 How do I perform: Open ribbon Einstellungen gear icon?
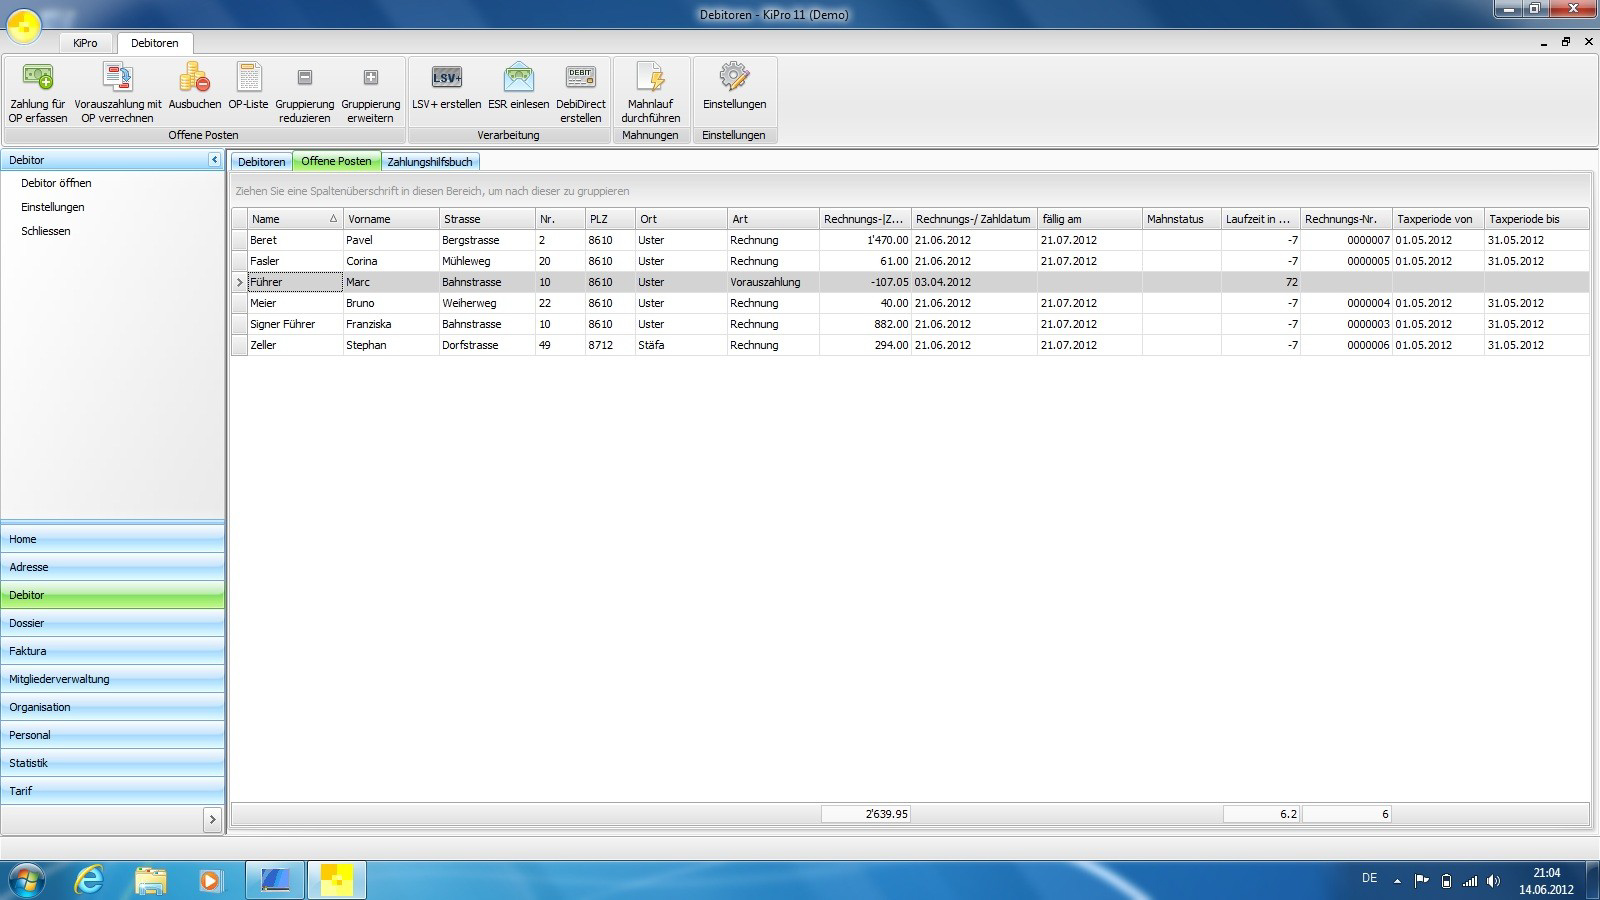click(734, 78)
